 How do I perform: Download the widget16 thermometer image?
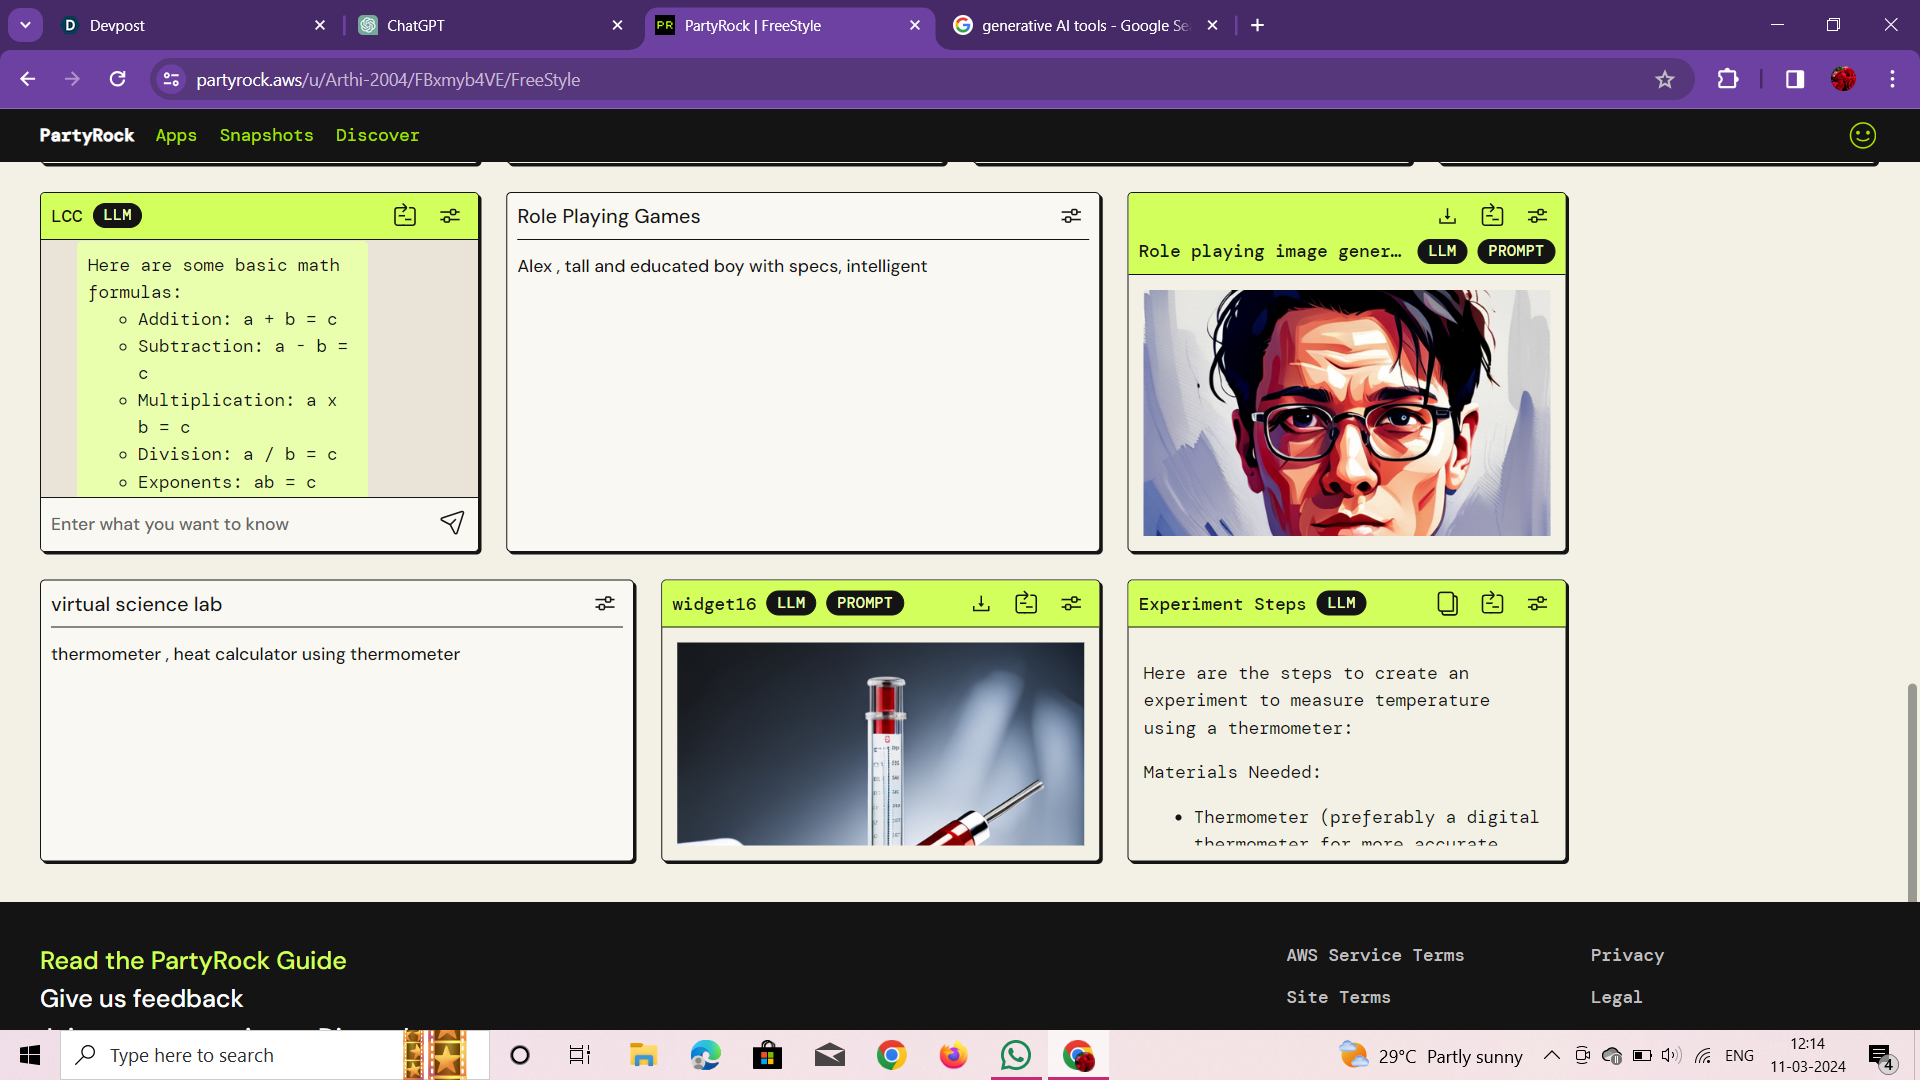[x=981, y=603]
